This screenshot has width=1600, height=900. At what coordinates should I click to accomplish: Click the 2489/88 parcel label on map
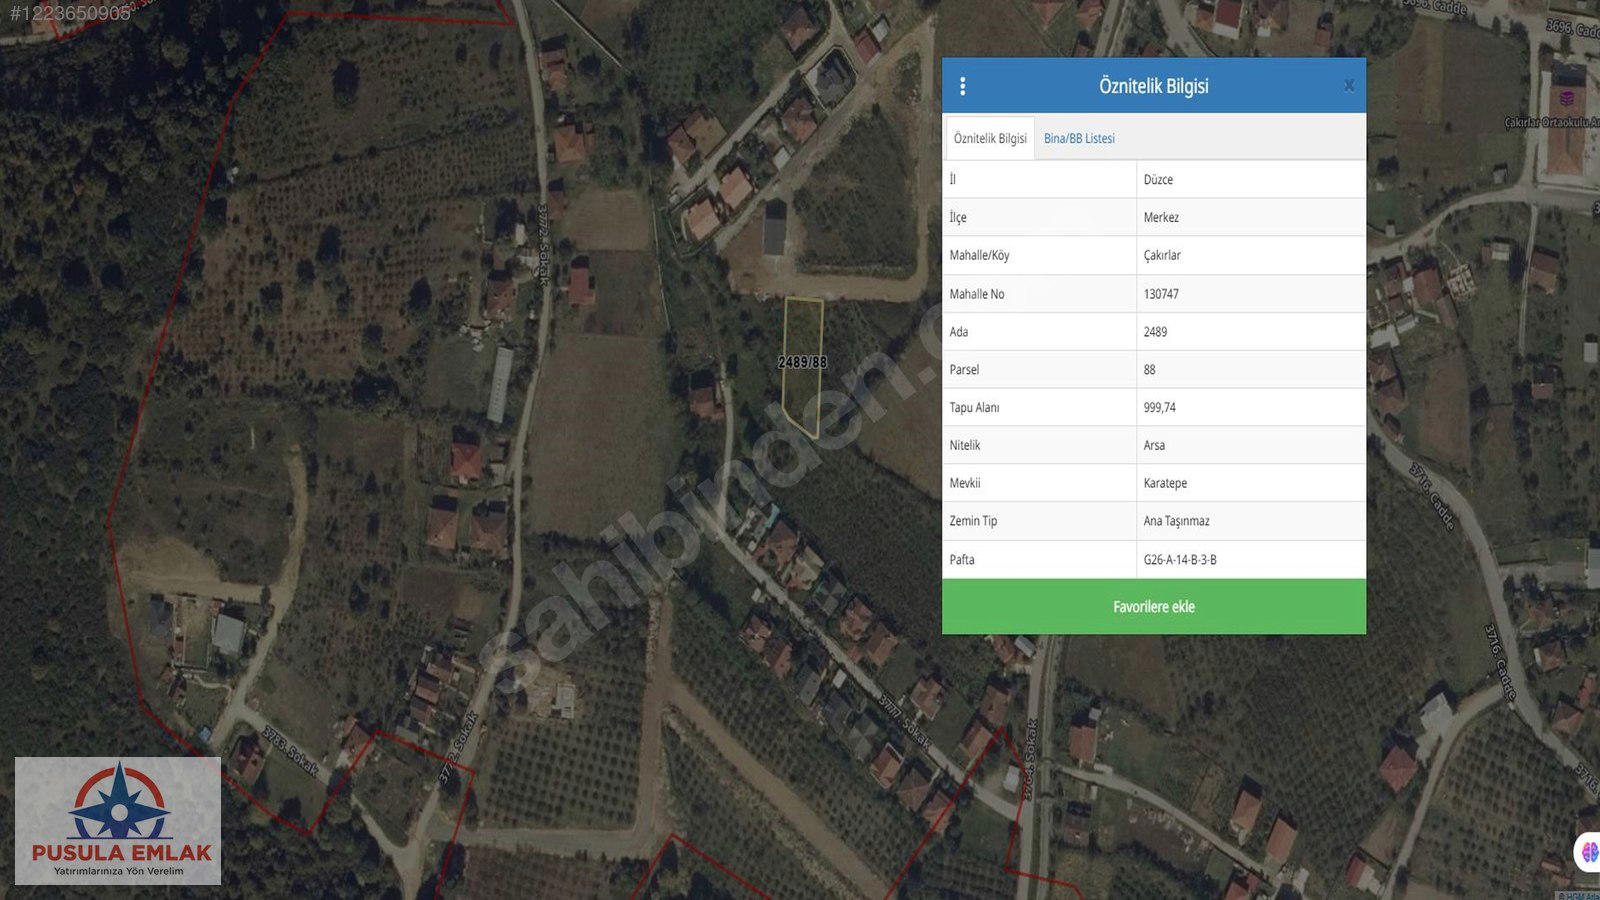(802, 362)
